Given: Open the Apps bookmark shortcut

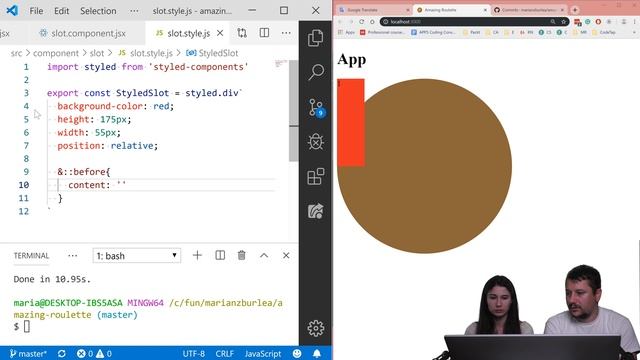Looking at the screenshot, I should (347, 32).
